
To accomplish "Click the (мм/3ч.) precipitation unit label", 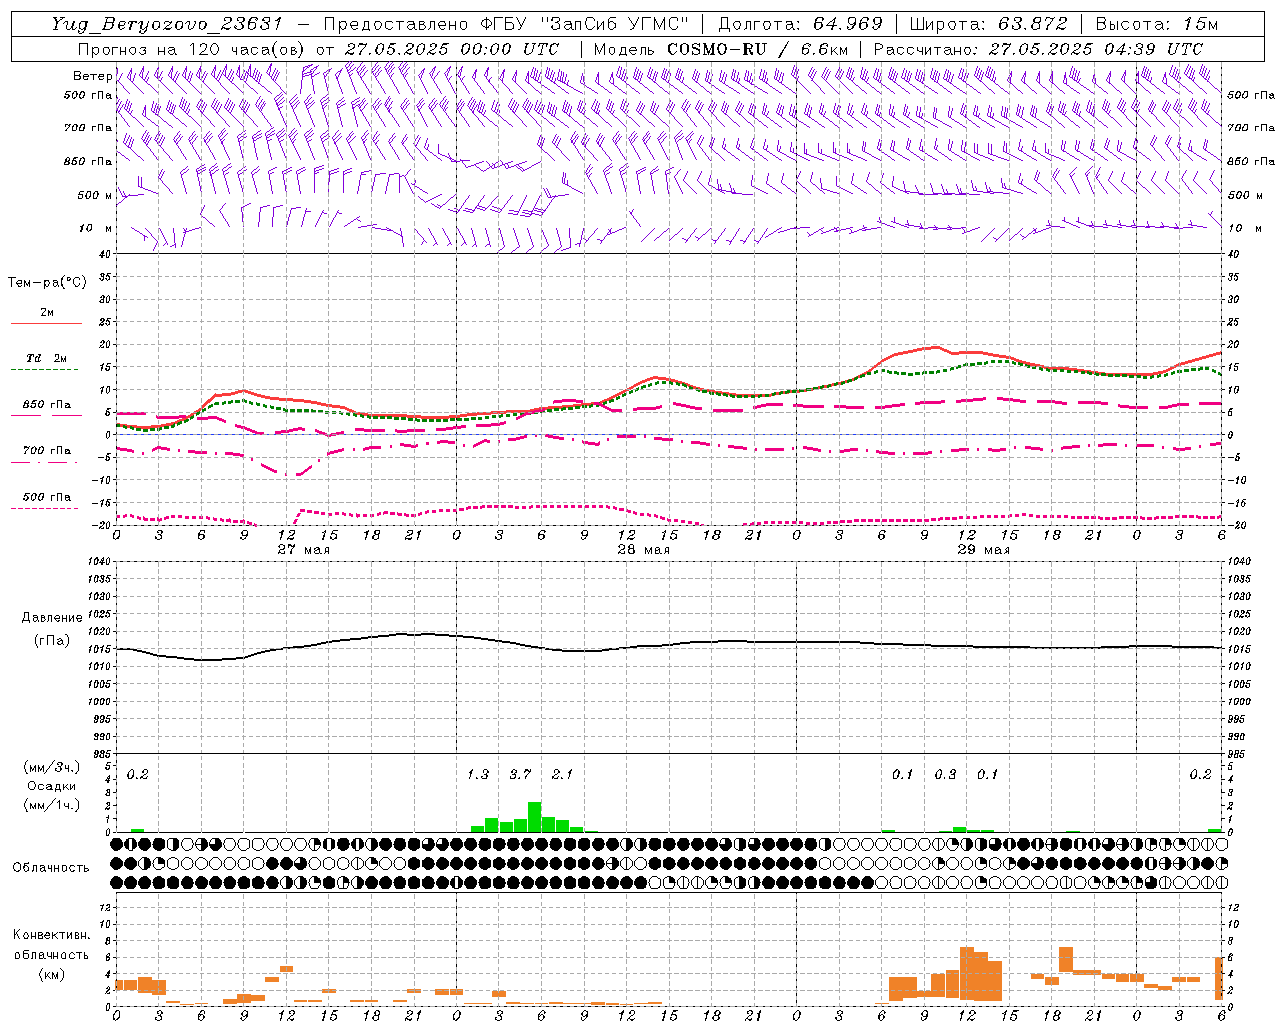I will (x=52, y=767).
